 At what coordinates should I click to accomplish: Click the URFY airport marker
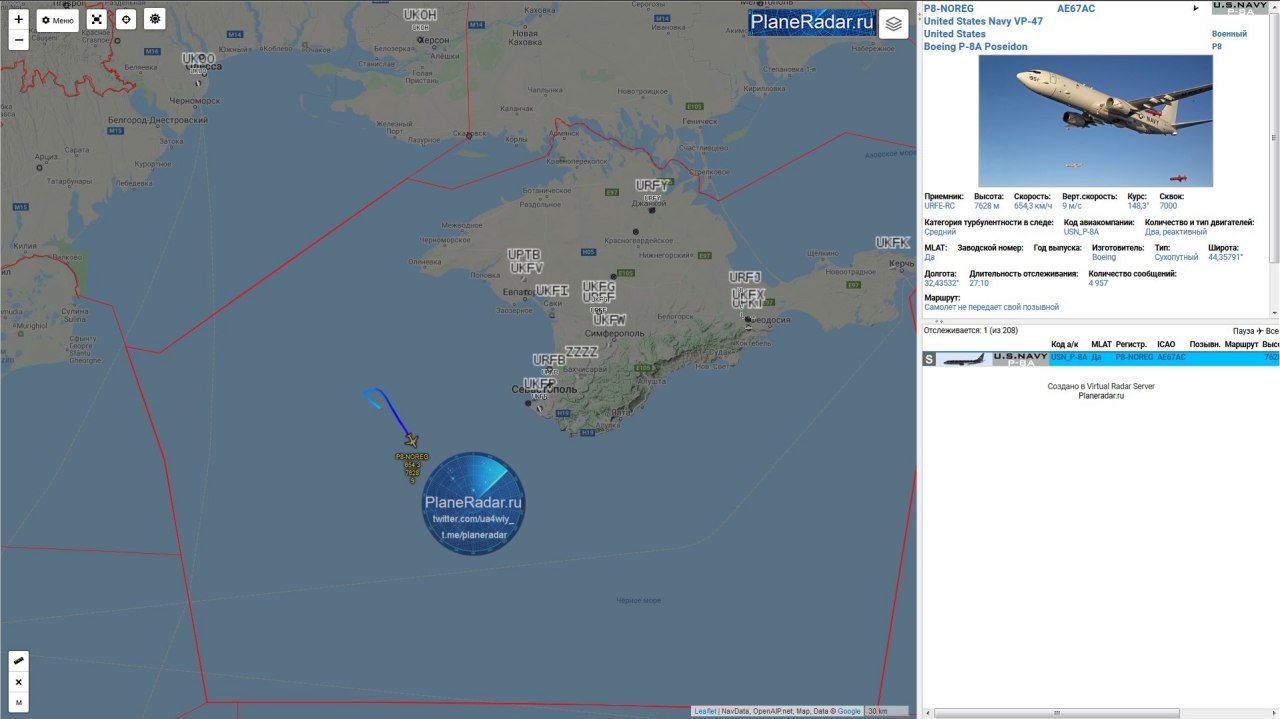coord(652,186)
